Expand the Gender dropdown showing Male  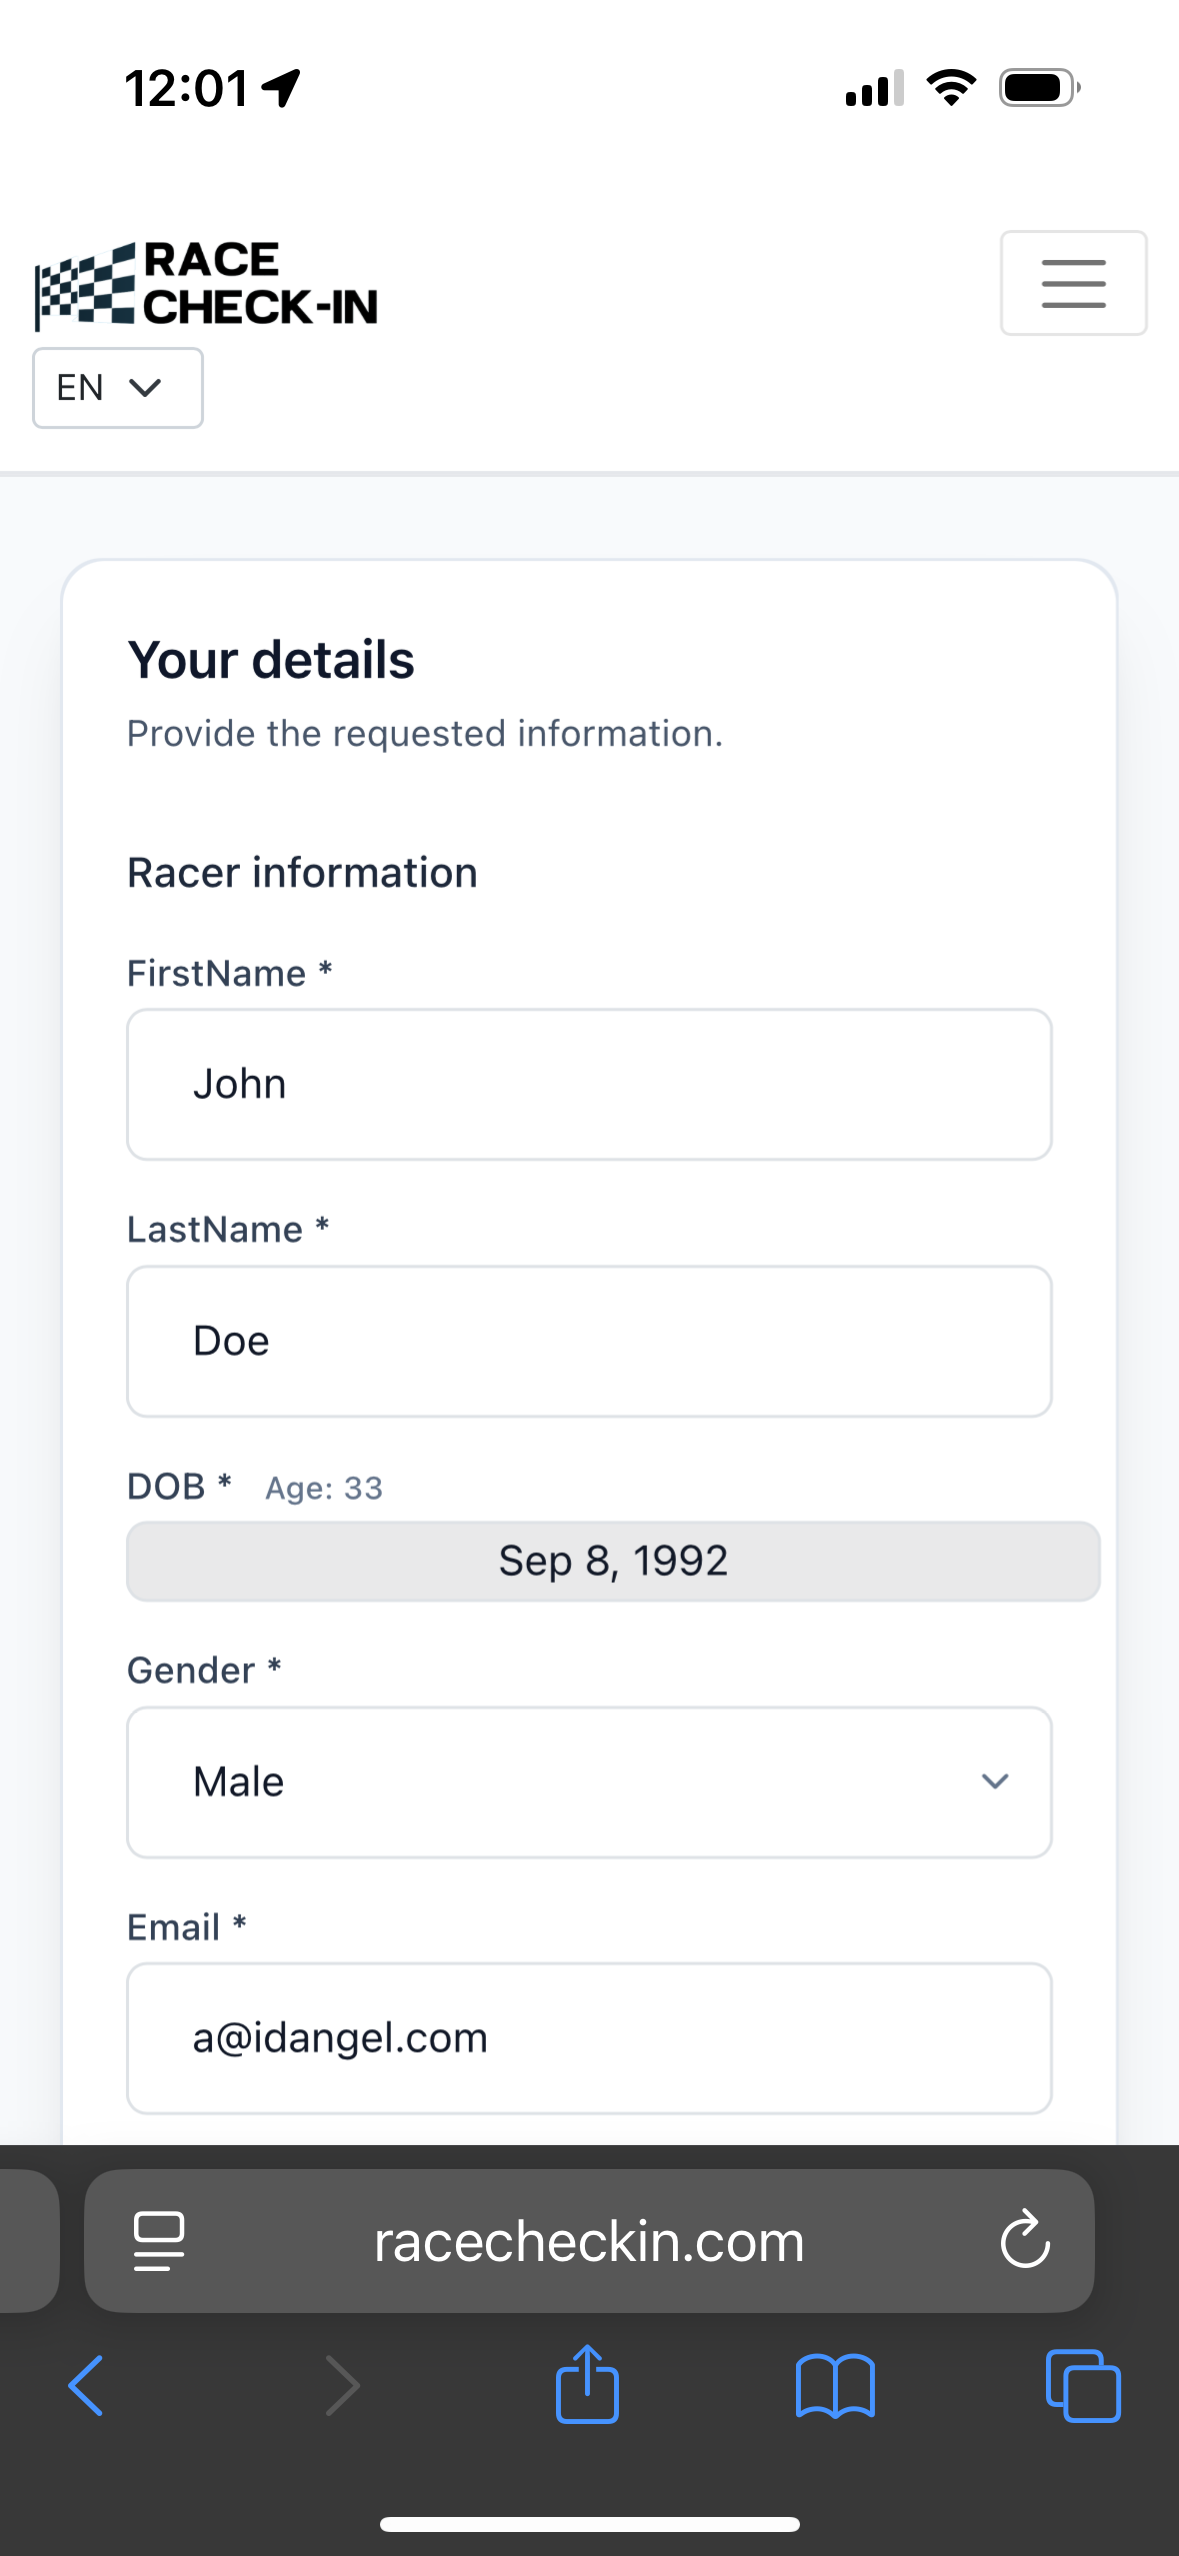click(589, 1782)
